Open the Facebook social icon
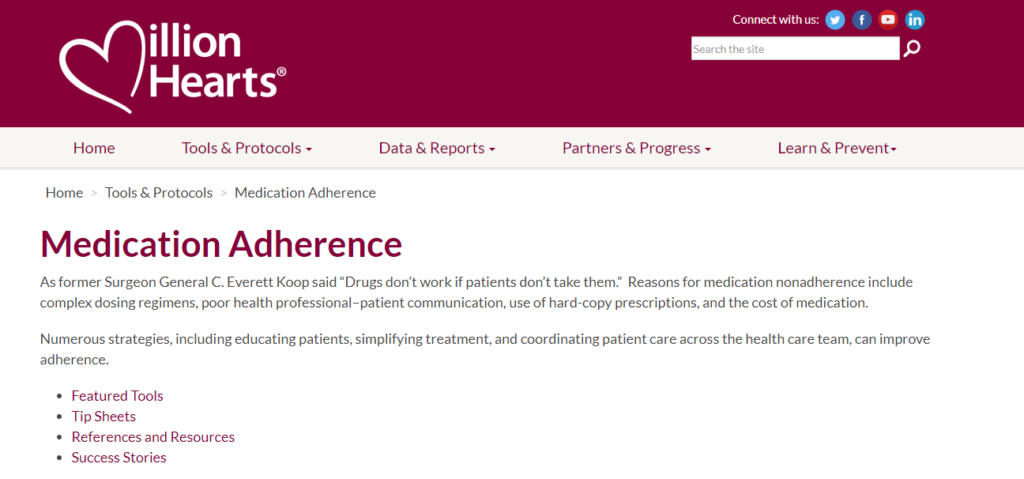This screenshot has height=479, width=1024. click(862, 20)
